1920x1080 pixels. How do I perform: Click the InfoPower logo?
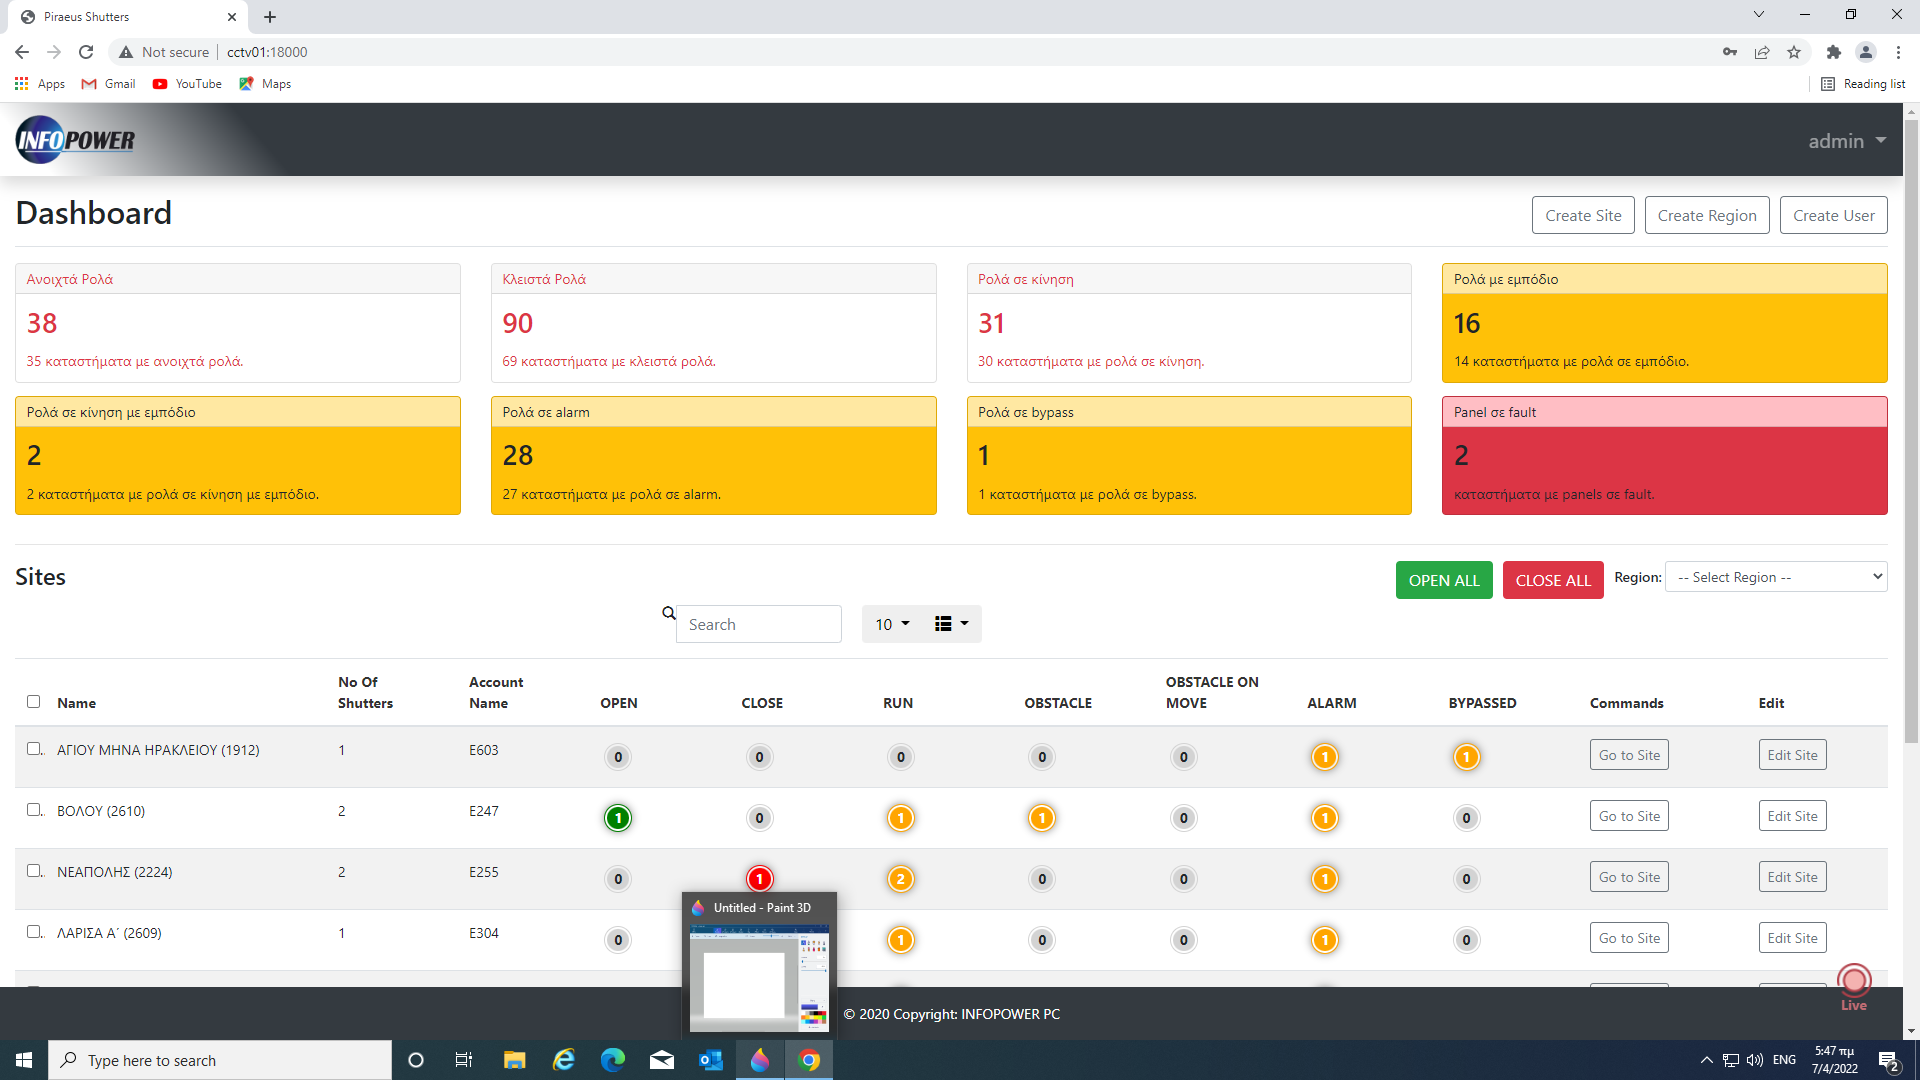click(75, 140)
